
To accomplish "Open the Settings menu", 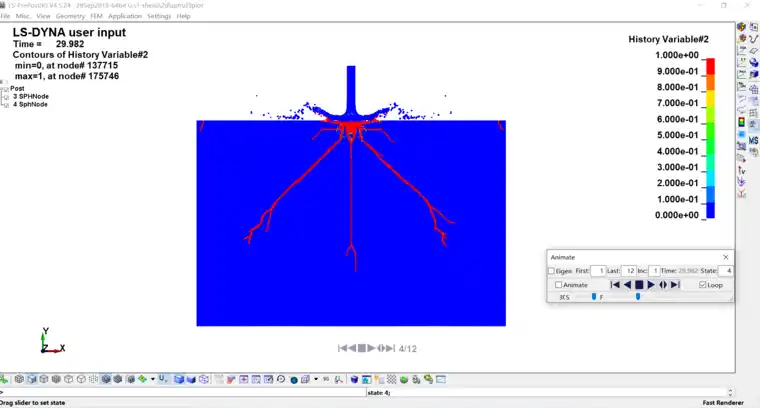I will [x=159, y=16].
